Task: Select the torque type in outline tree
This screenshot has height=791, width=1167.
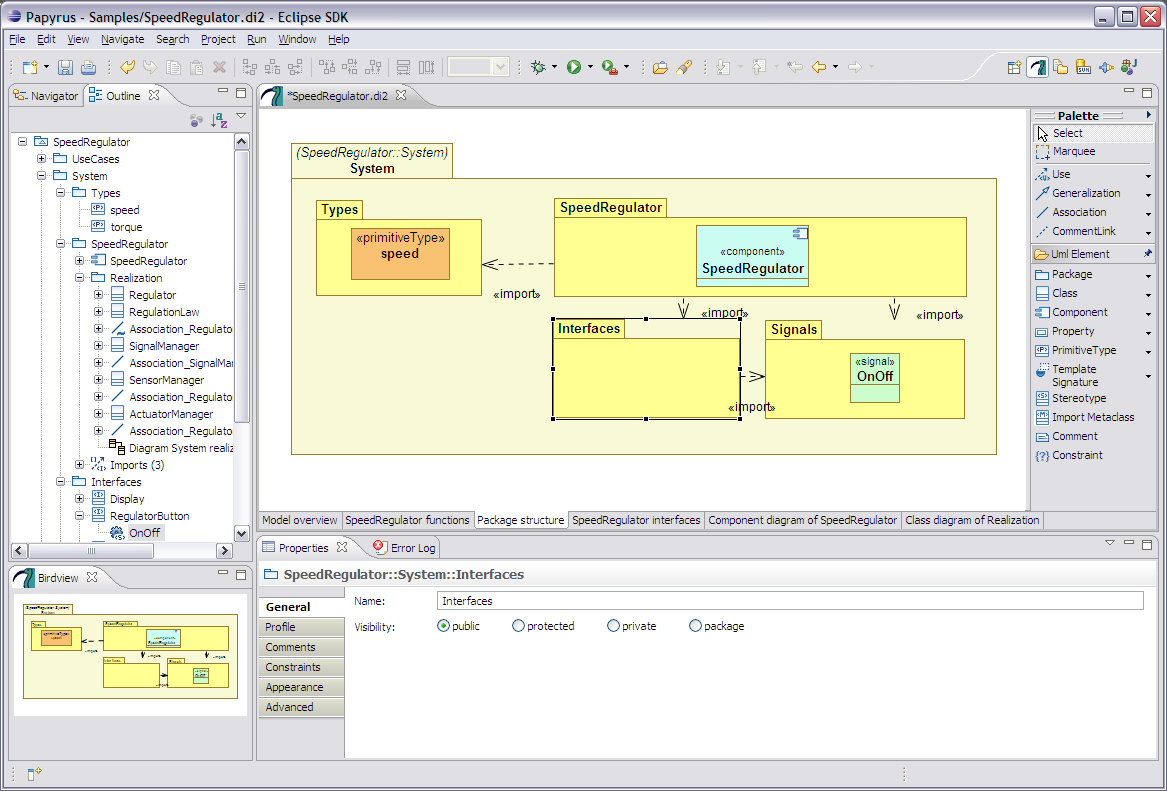Action: click(x=126, y=227)
